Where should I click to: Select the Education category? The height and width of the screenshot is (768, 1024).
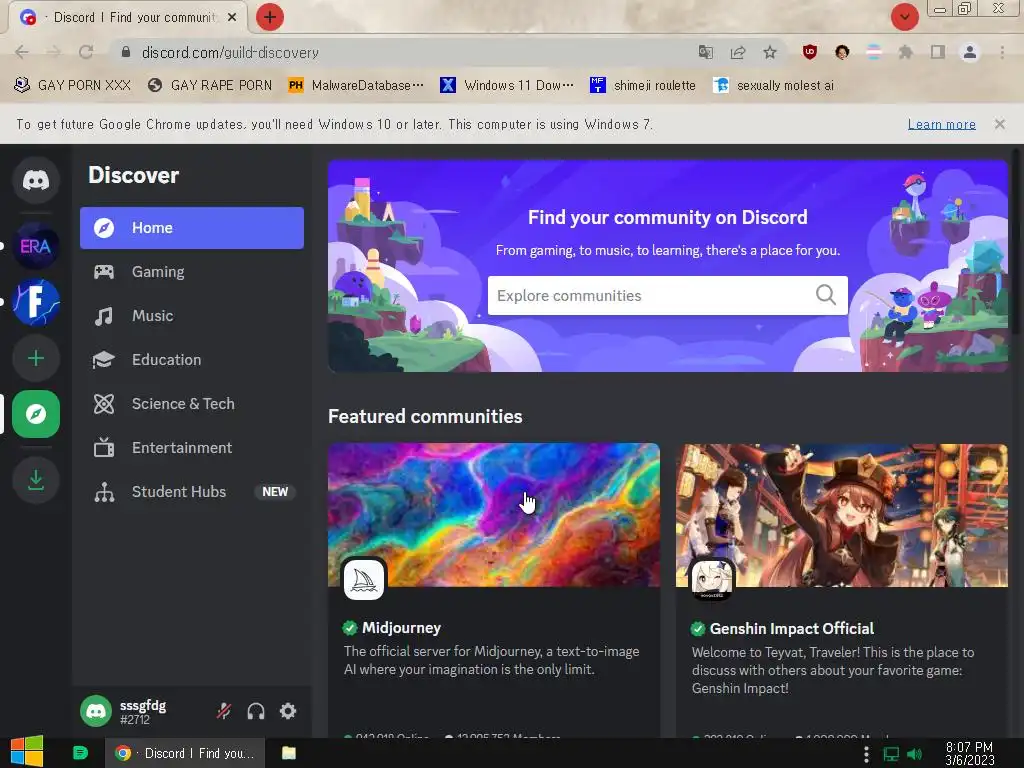[192, 360]
